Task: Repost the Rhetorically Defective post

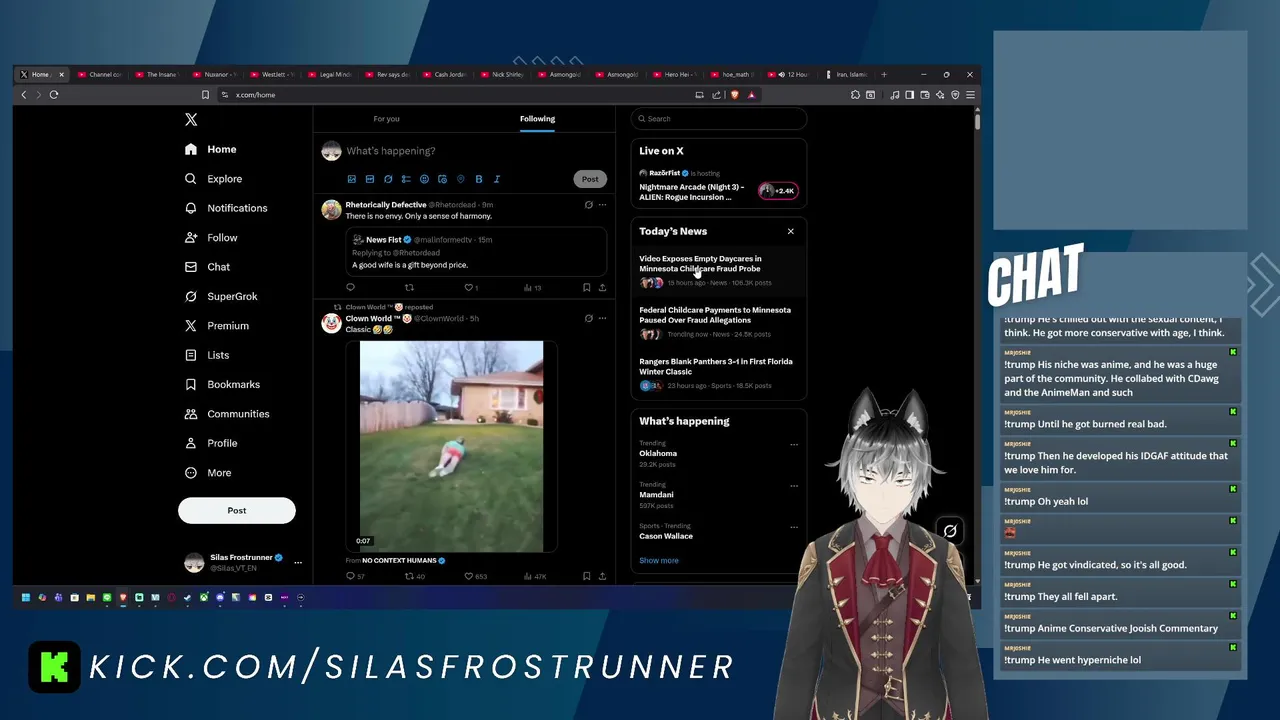Action: pos(409,288)
